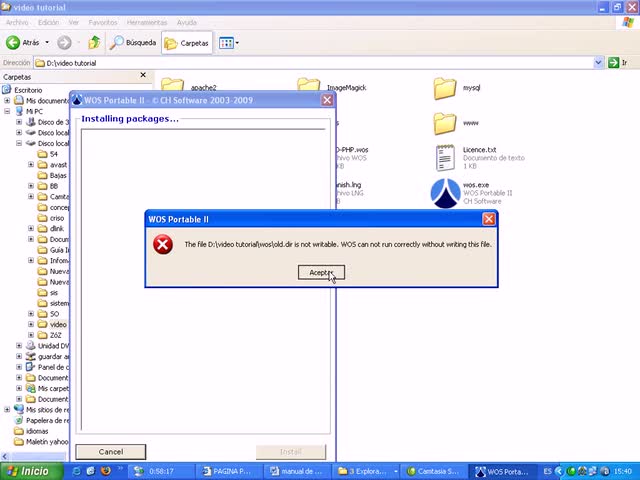The width and height of the screenshot is (640, 480).
Task: Click Internet Explorer quick launch icon
Action: 77,471
